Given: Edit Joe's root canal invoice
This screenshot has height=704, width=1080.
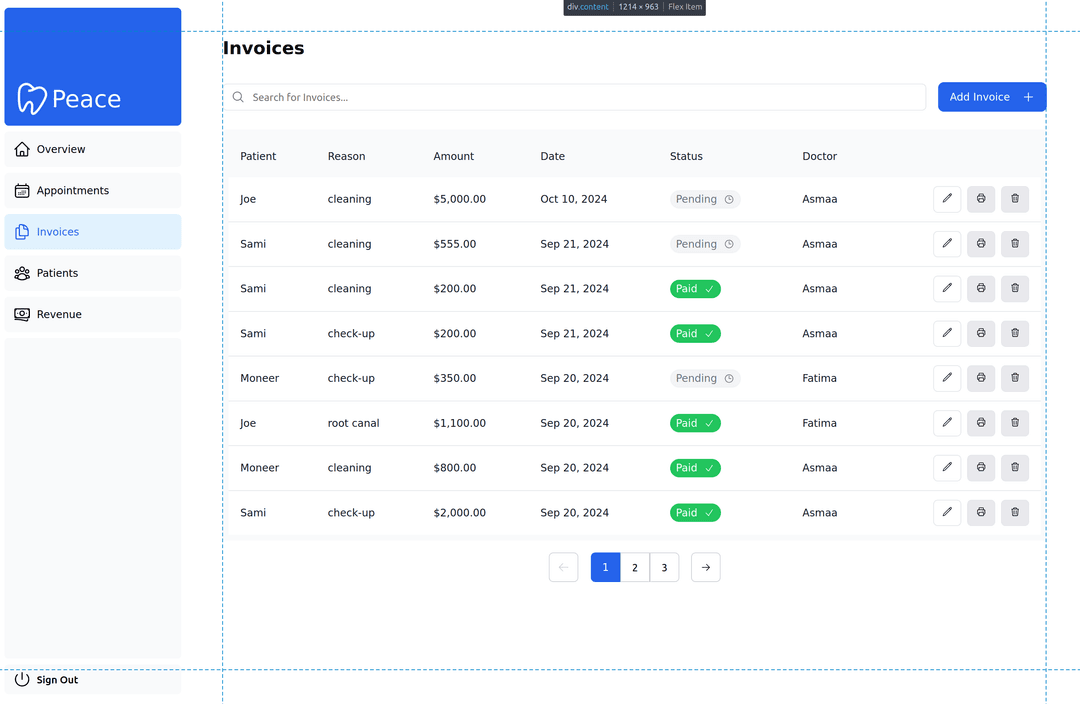Looking at the screenshot, I should [x=946, y=423].
